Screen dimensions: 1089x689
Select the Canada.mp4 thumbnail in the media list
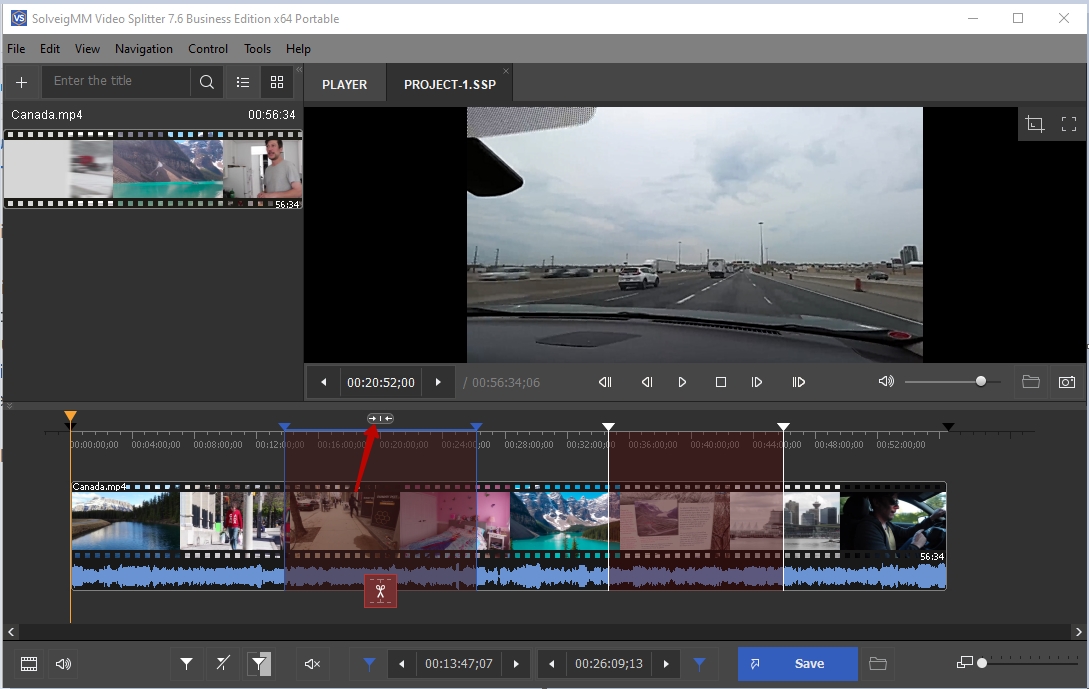152,169
